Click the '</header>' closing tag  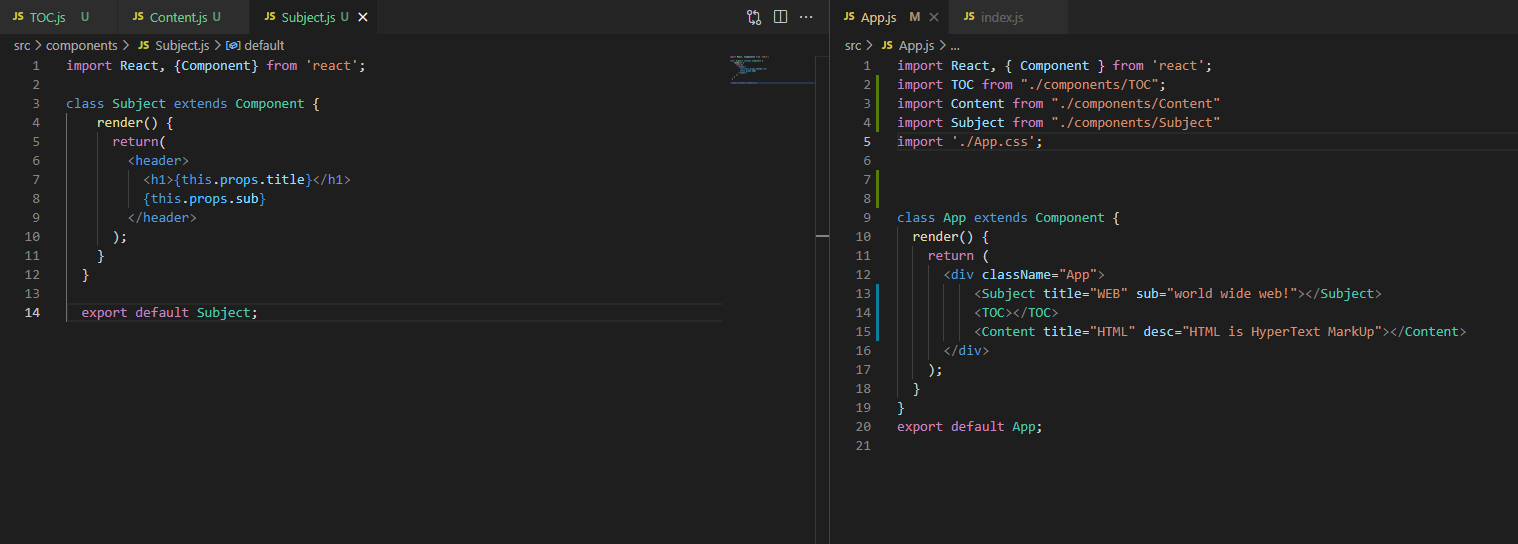click(162, 217)
